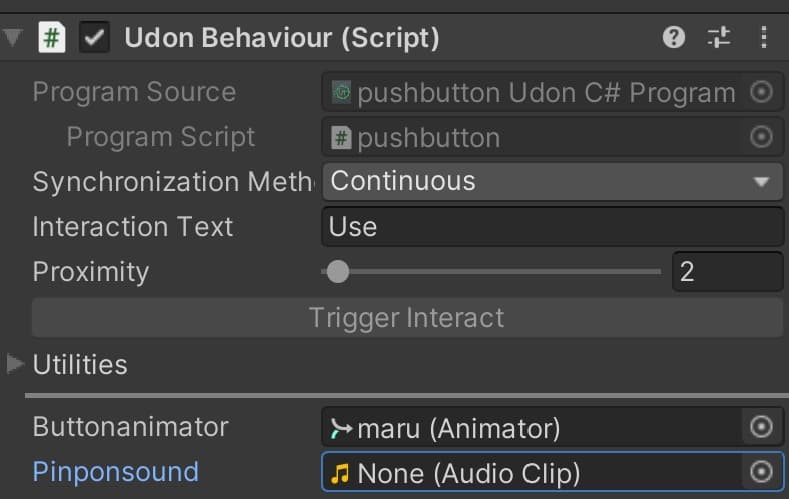The width and height of the screenshot is (789, 499).
Task: Open the component three-dot options menu
Action: (764, 38)
